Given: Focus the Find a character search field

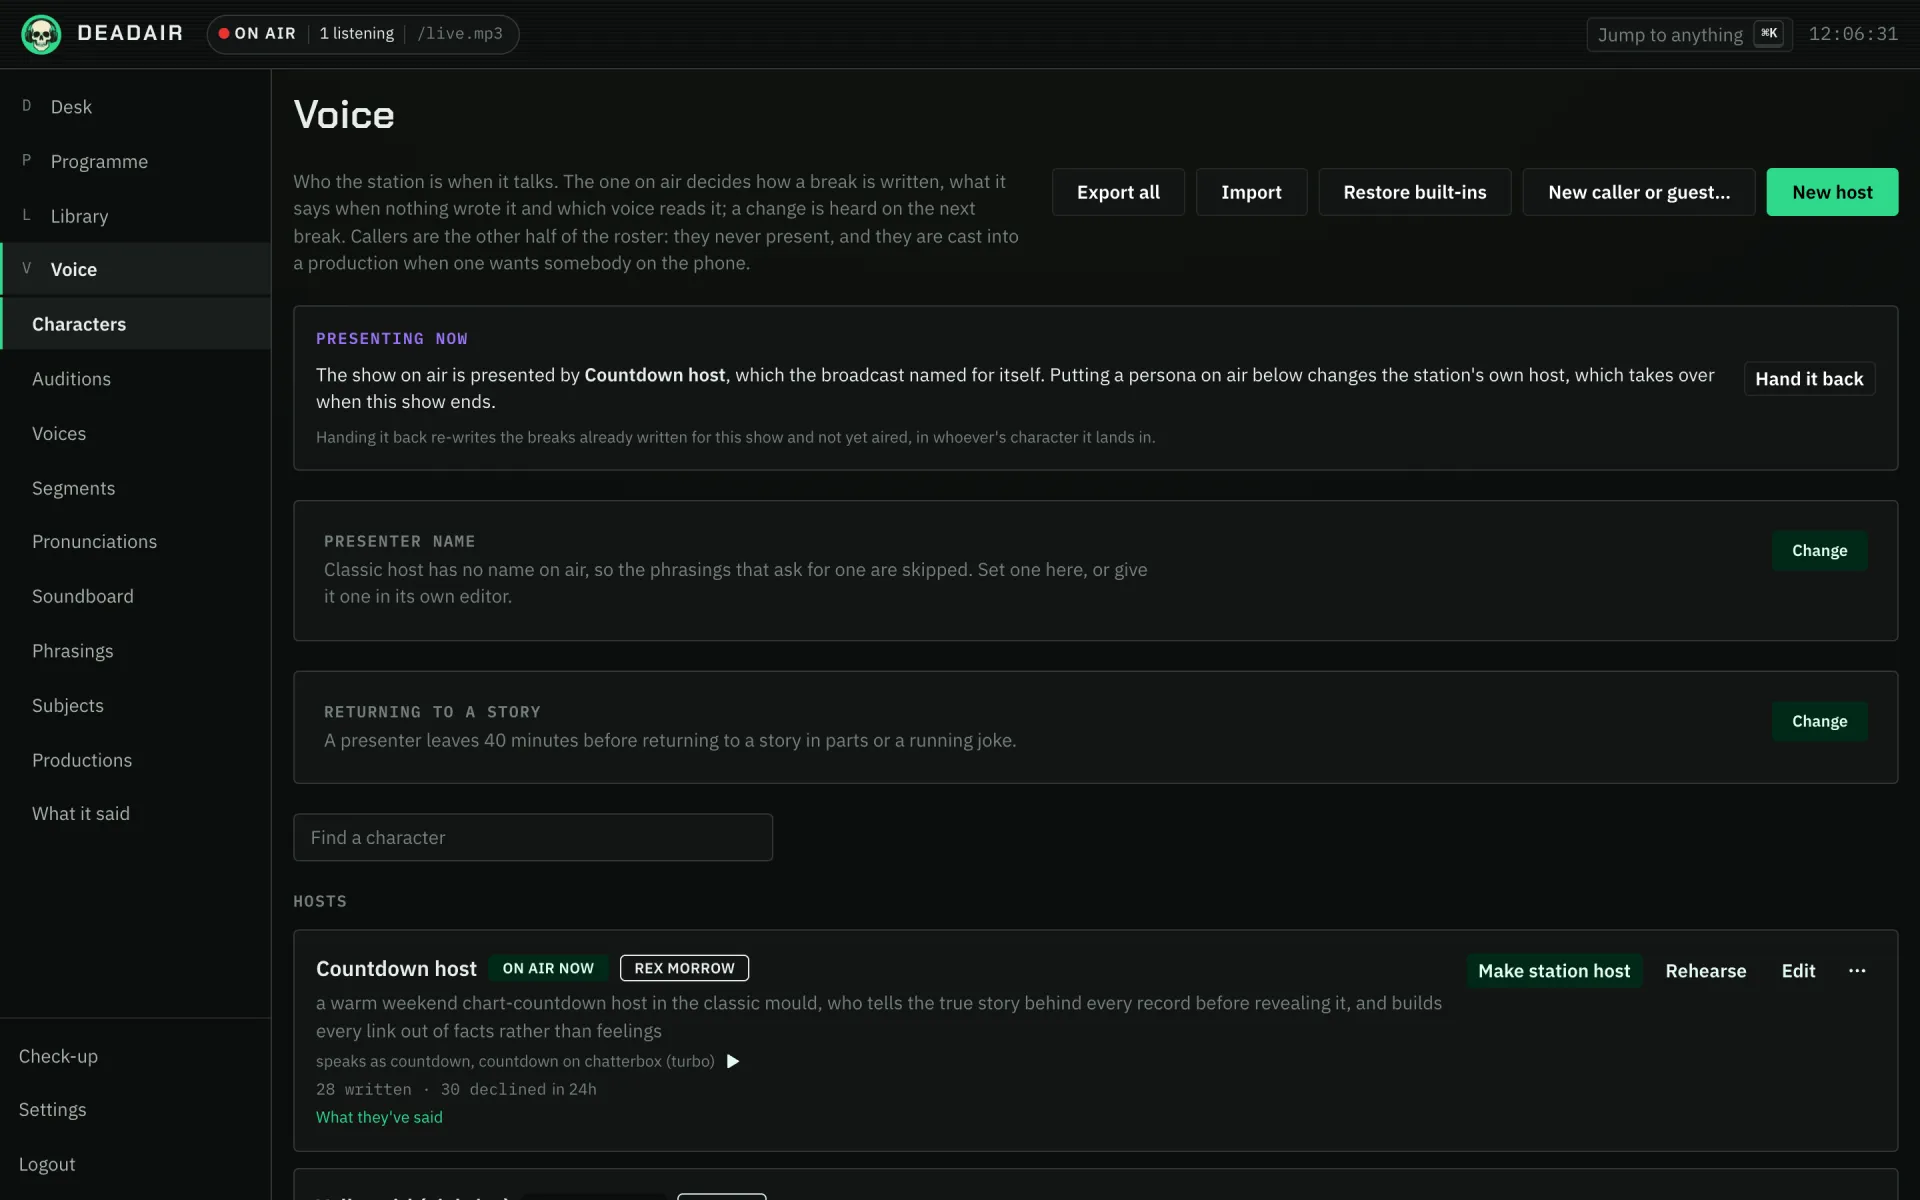Looking at the screenshot, I should pos(533,837).
